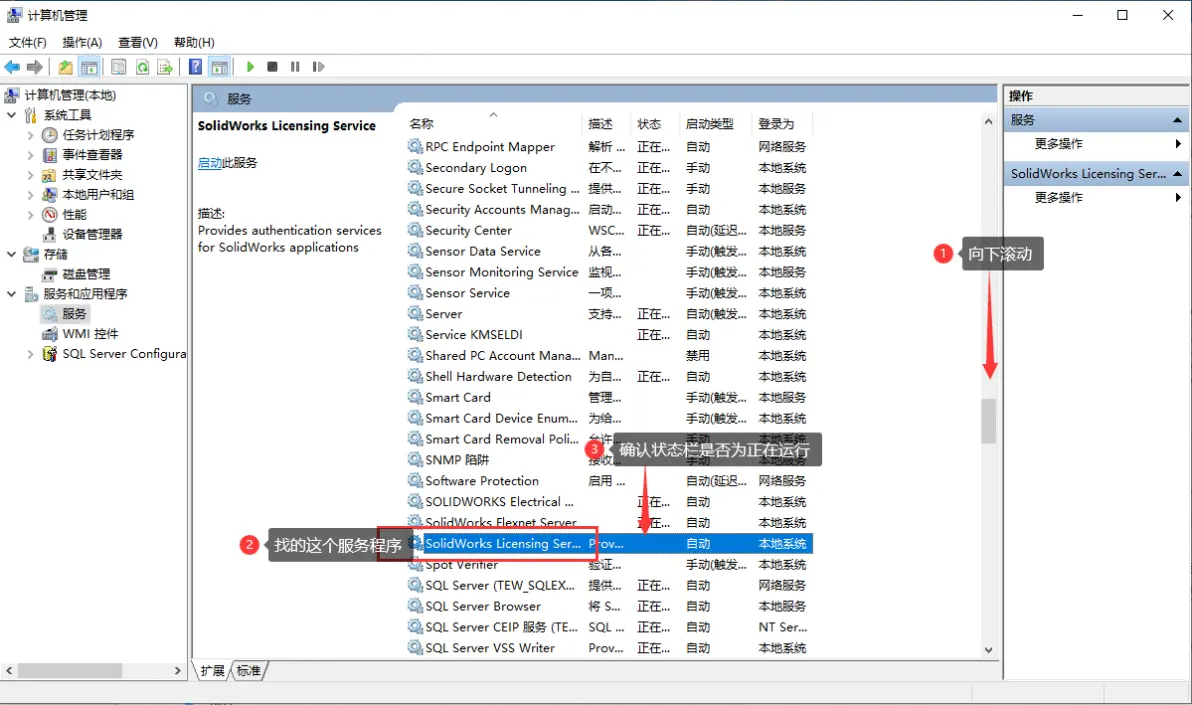Click the Restart service icon

(x=318, y=67)
